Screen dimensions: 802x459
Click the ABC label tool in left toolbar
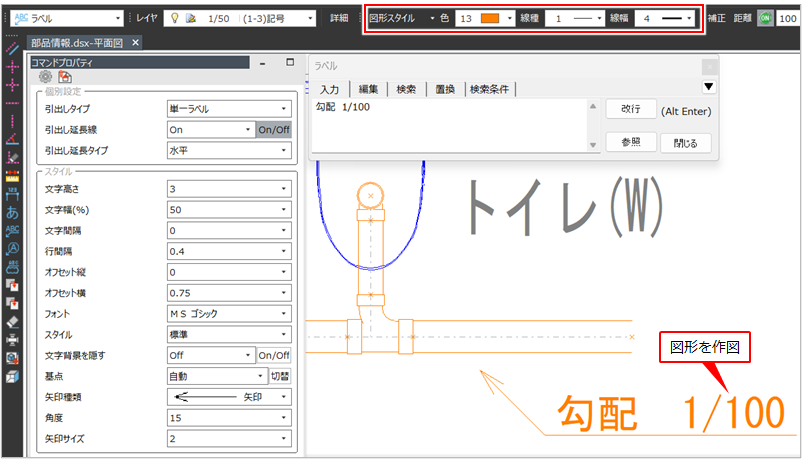point(12,230)
